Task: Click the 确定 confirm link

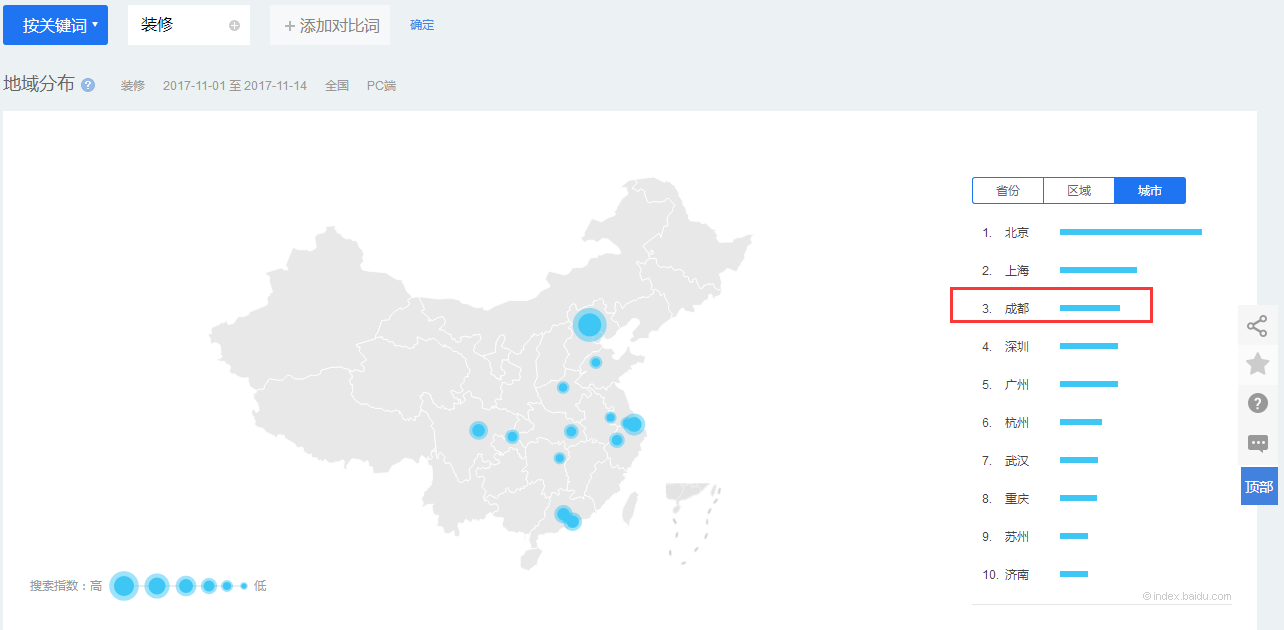Action: click(422, 25)
